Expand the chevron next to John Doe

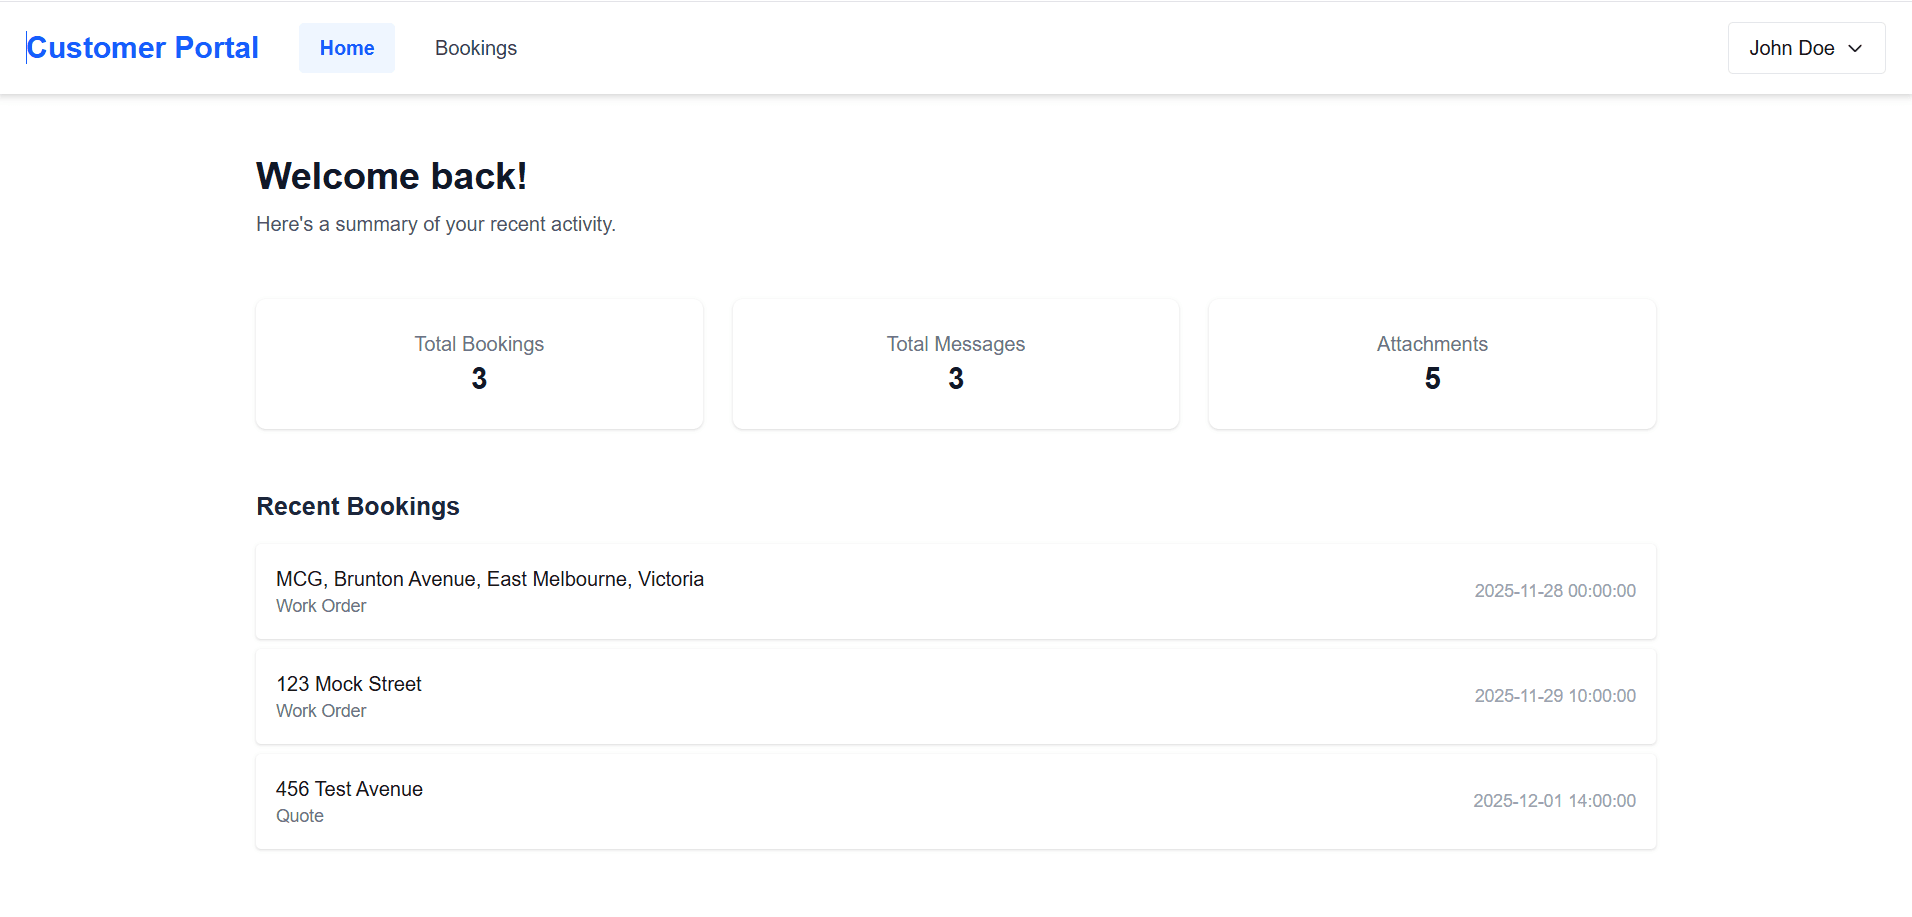click(x=1855, y=47)
